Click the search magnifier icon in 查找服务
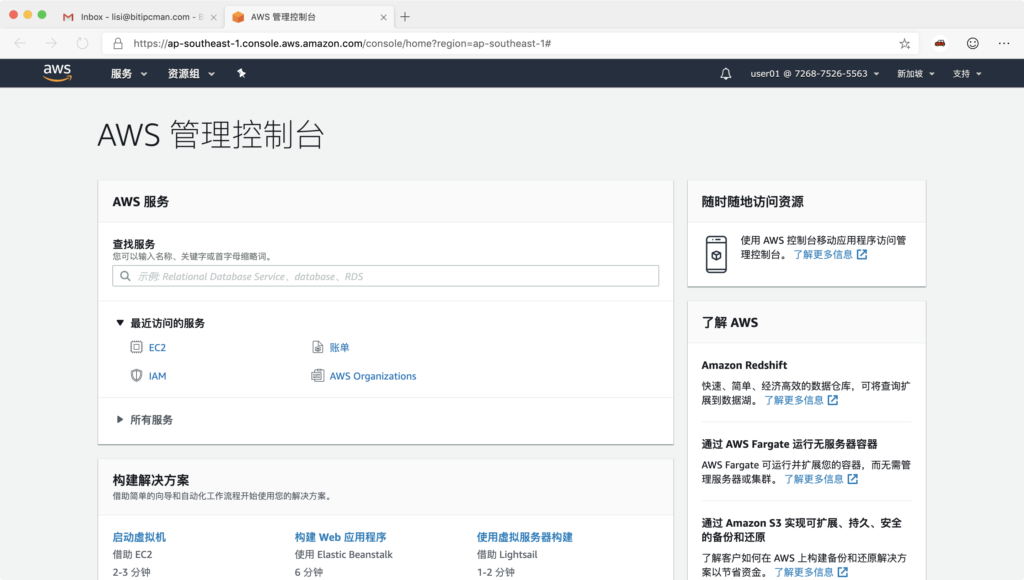This screenshot has height=580, width=1024. (x=125, y=276)
